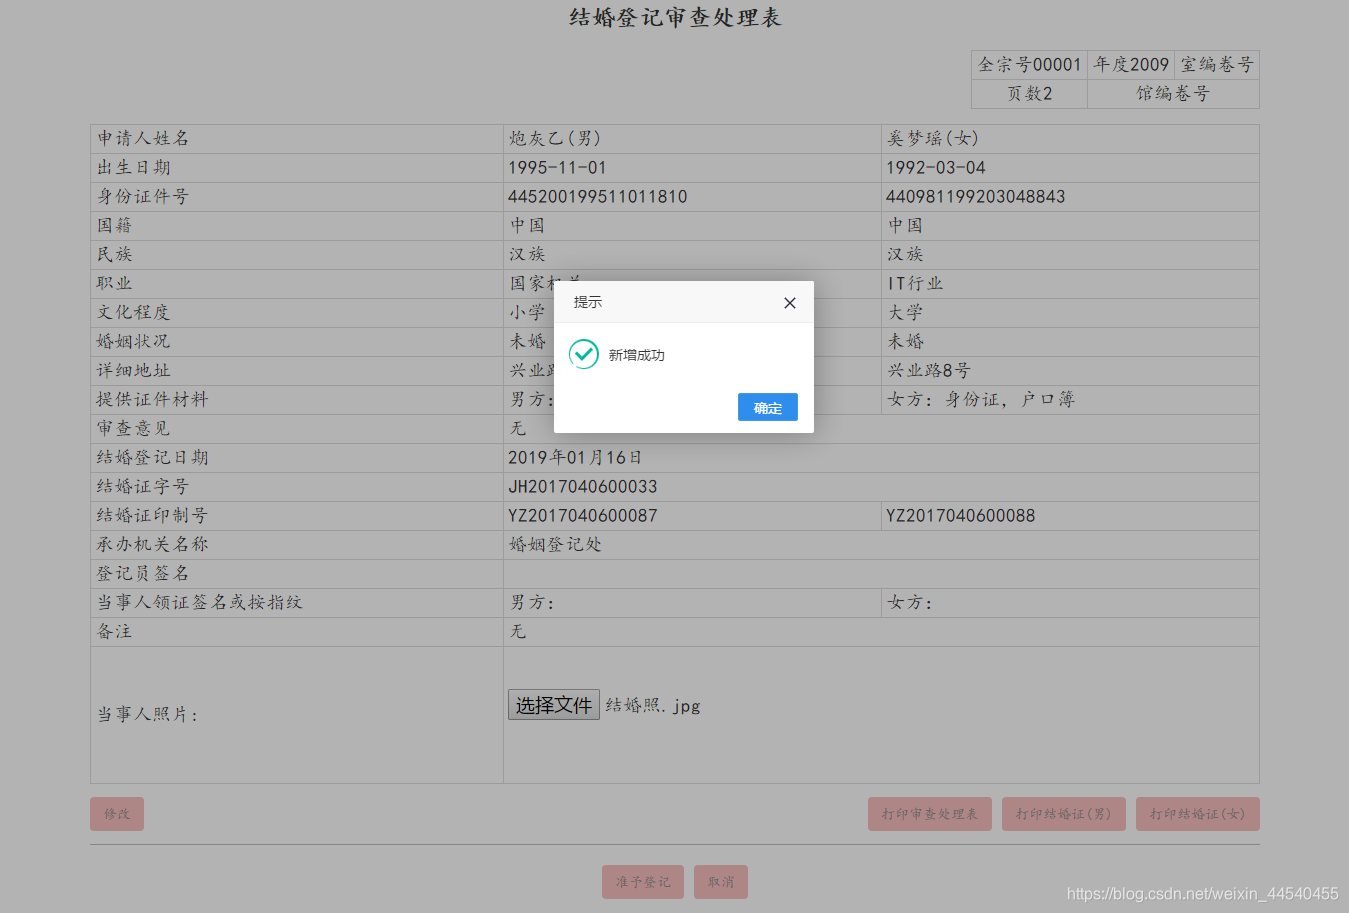Click the 登记员签名 row label
Screen dimensions: 1349x913
tap(143, 574)
